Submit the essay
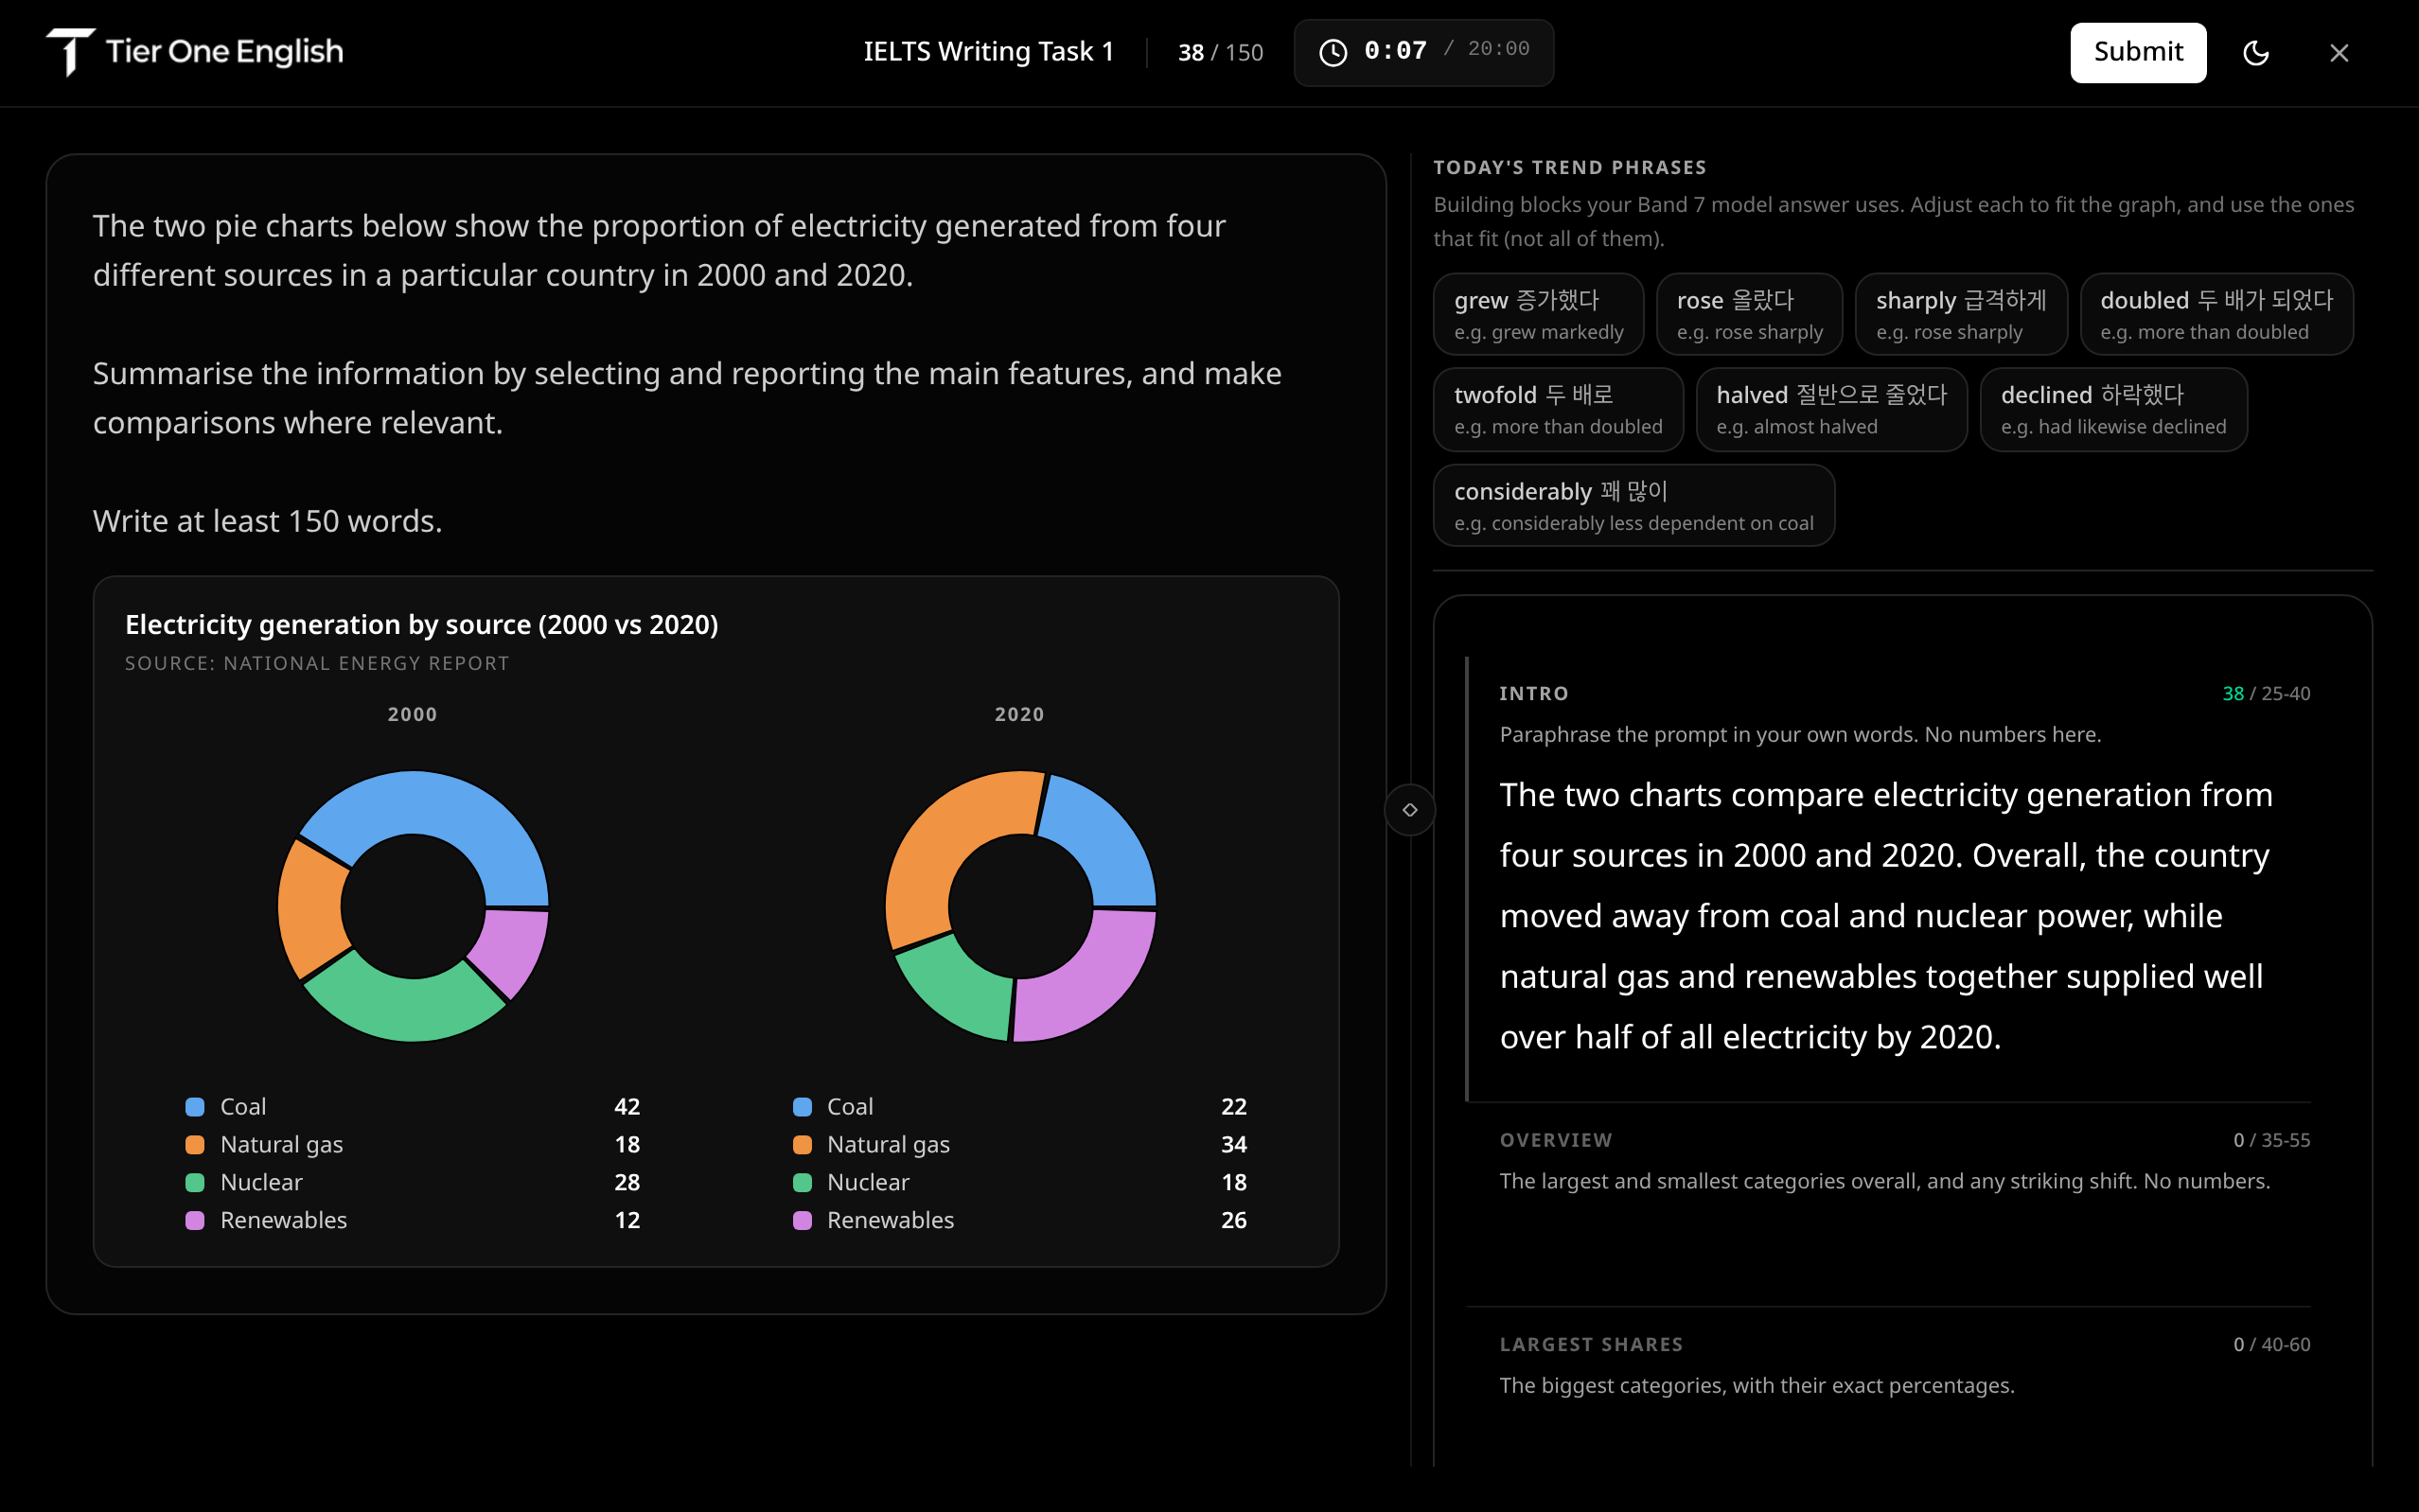 (2137, 52)
